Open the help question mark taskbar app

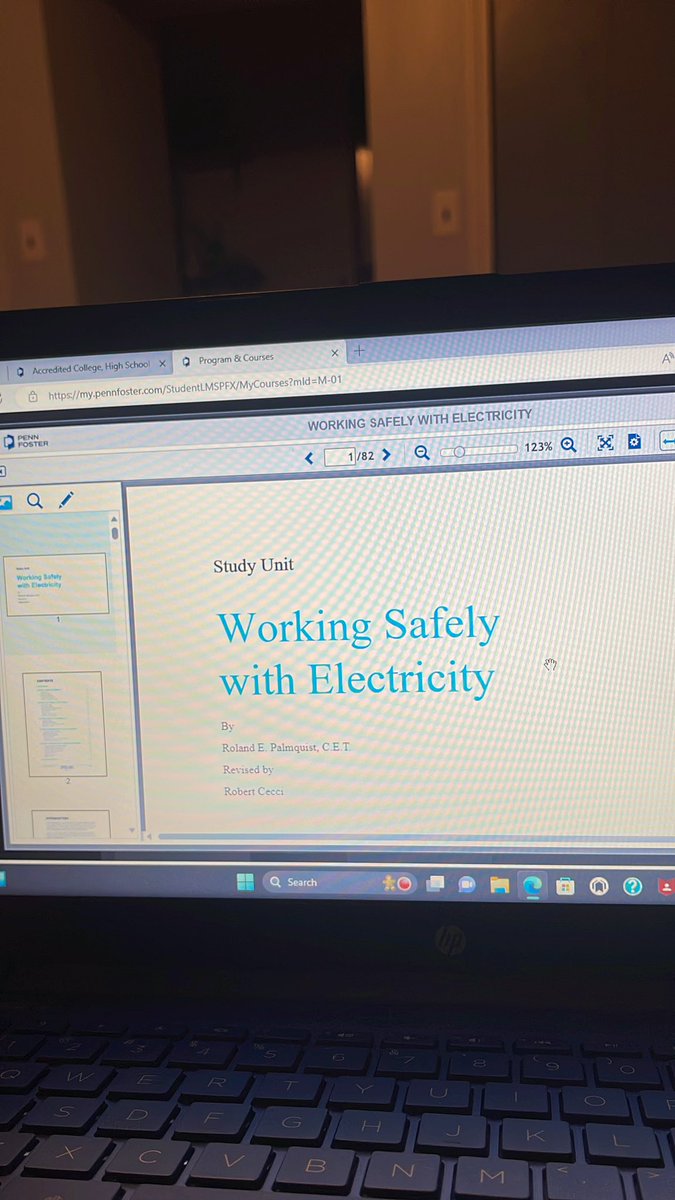(632, 887)
